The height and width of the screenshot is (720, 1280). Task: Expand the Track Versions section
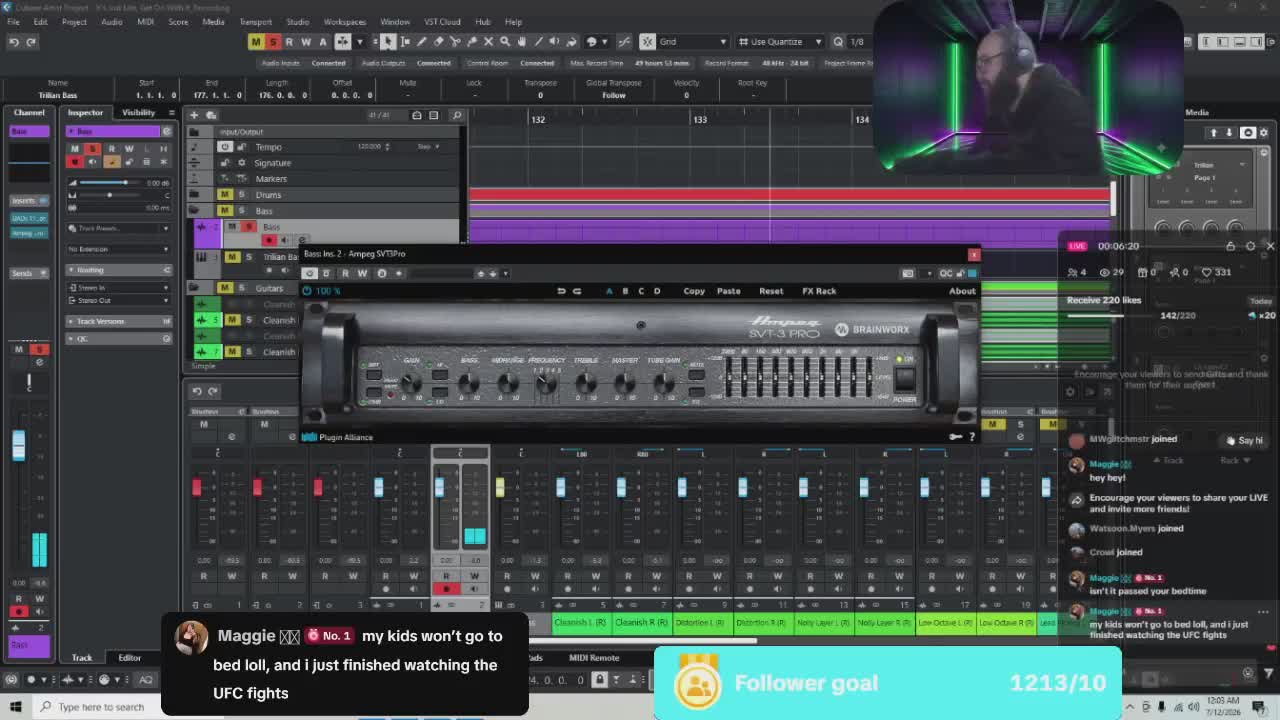click(118, 321)
